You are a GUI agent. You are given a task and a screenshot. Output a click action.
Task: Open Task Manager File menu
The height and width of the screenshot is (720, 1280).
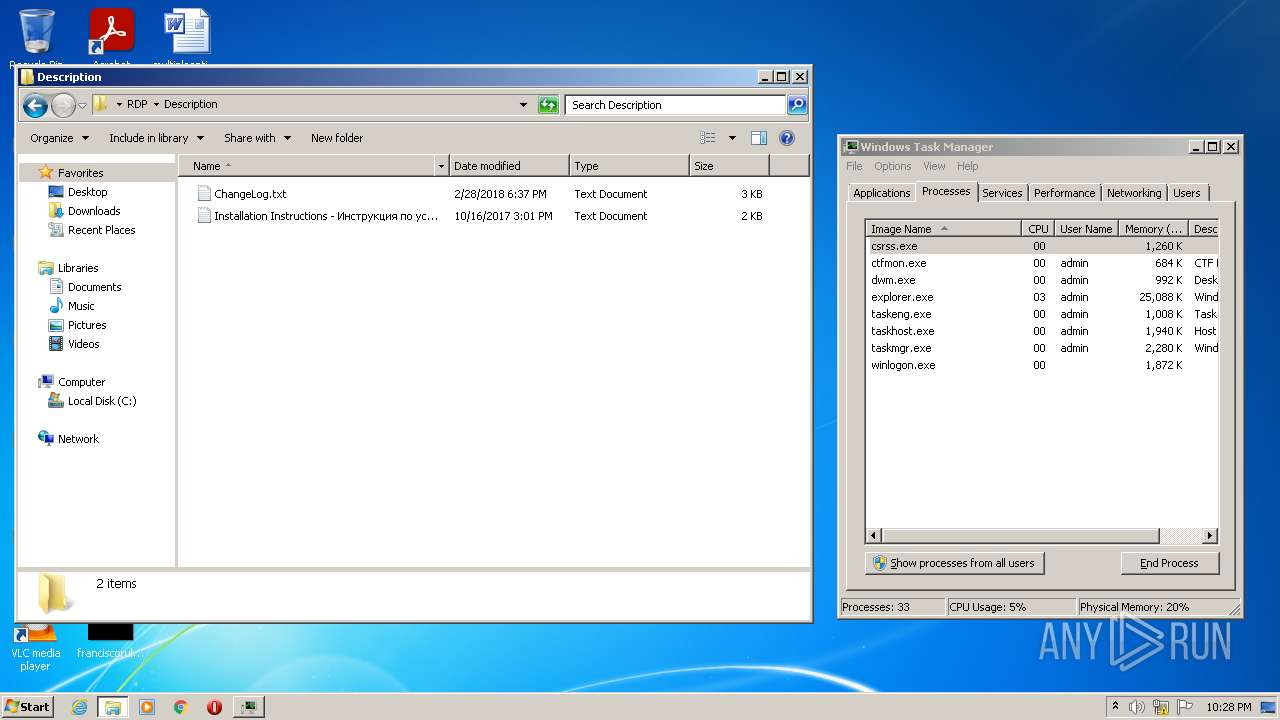pyautogui.click(x=854, y=166)
